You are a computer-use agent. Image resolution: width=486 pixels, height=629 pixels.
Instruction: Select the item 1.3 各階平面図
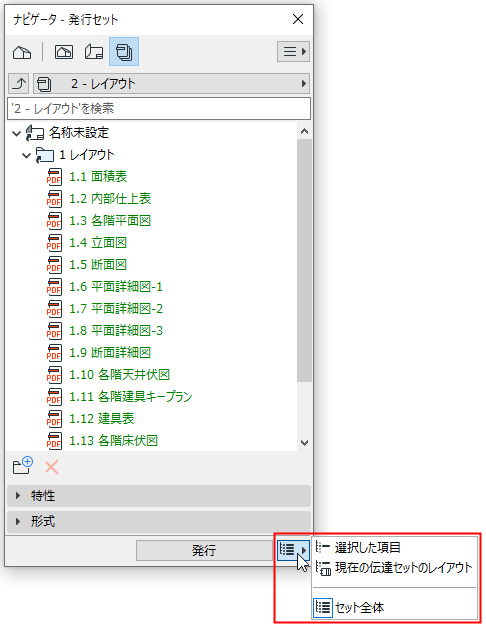tap(110, 221)
